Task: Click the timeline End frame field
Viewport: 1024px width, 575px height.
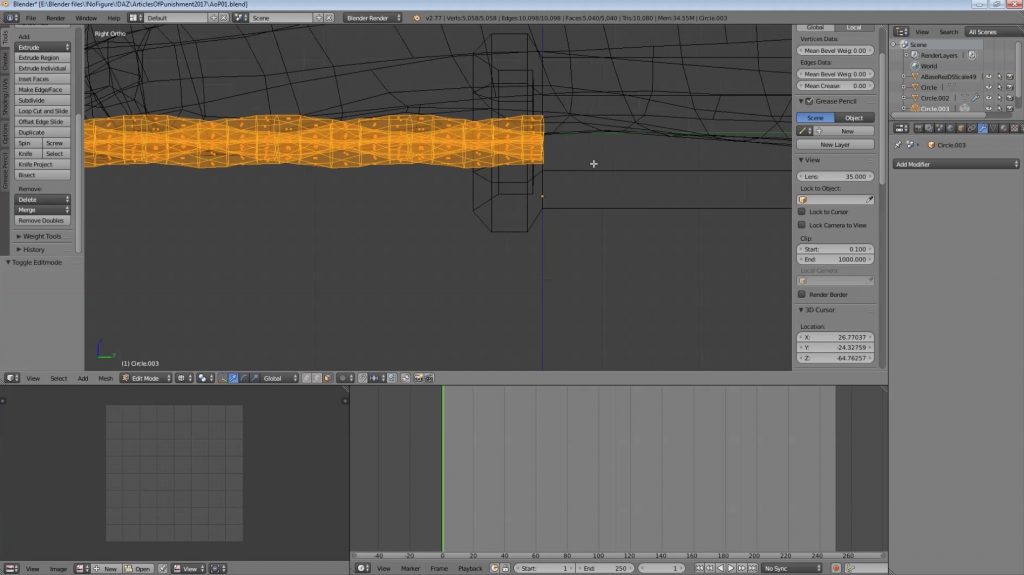Action: pos(603,568)
